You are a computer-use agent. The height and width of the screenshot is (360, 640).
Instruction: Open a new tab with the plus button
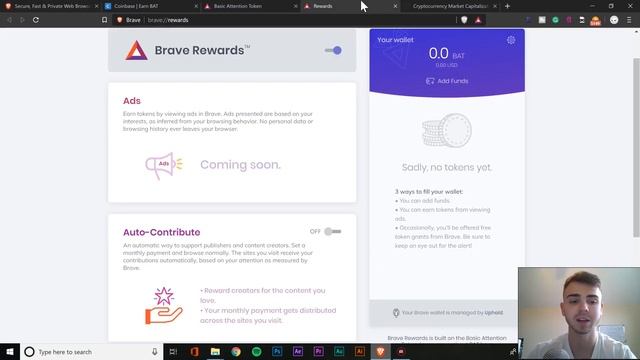tap(507, 6)
